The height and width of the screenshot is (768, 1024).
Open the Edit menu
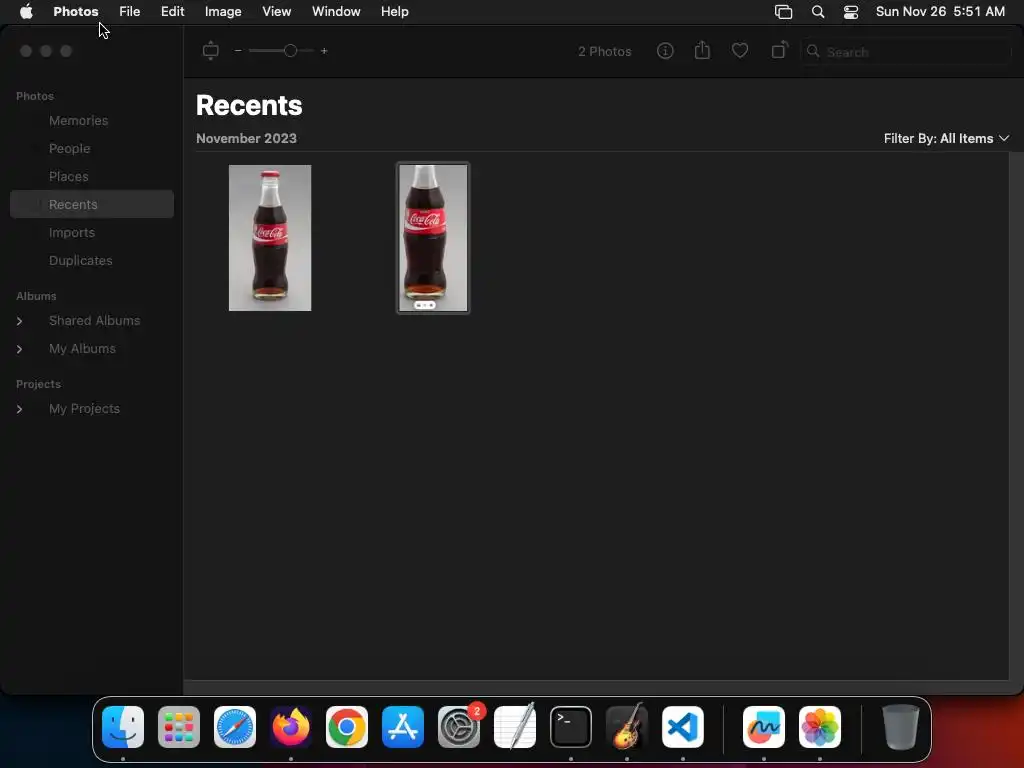[172, 12]
